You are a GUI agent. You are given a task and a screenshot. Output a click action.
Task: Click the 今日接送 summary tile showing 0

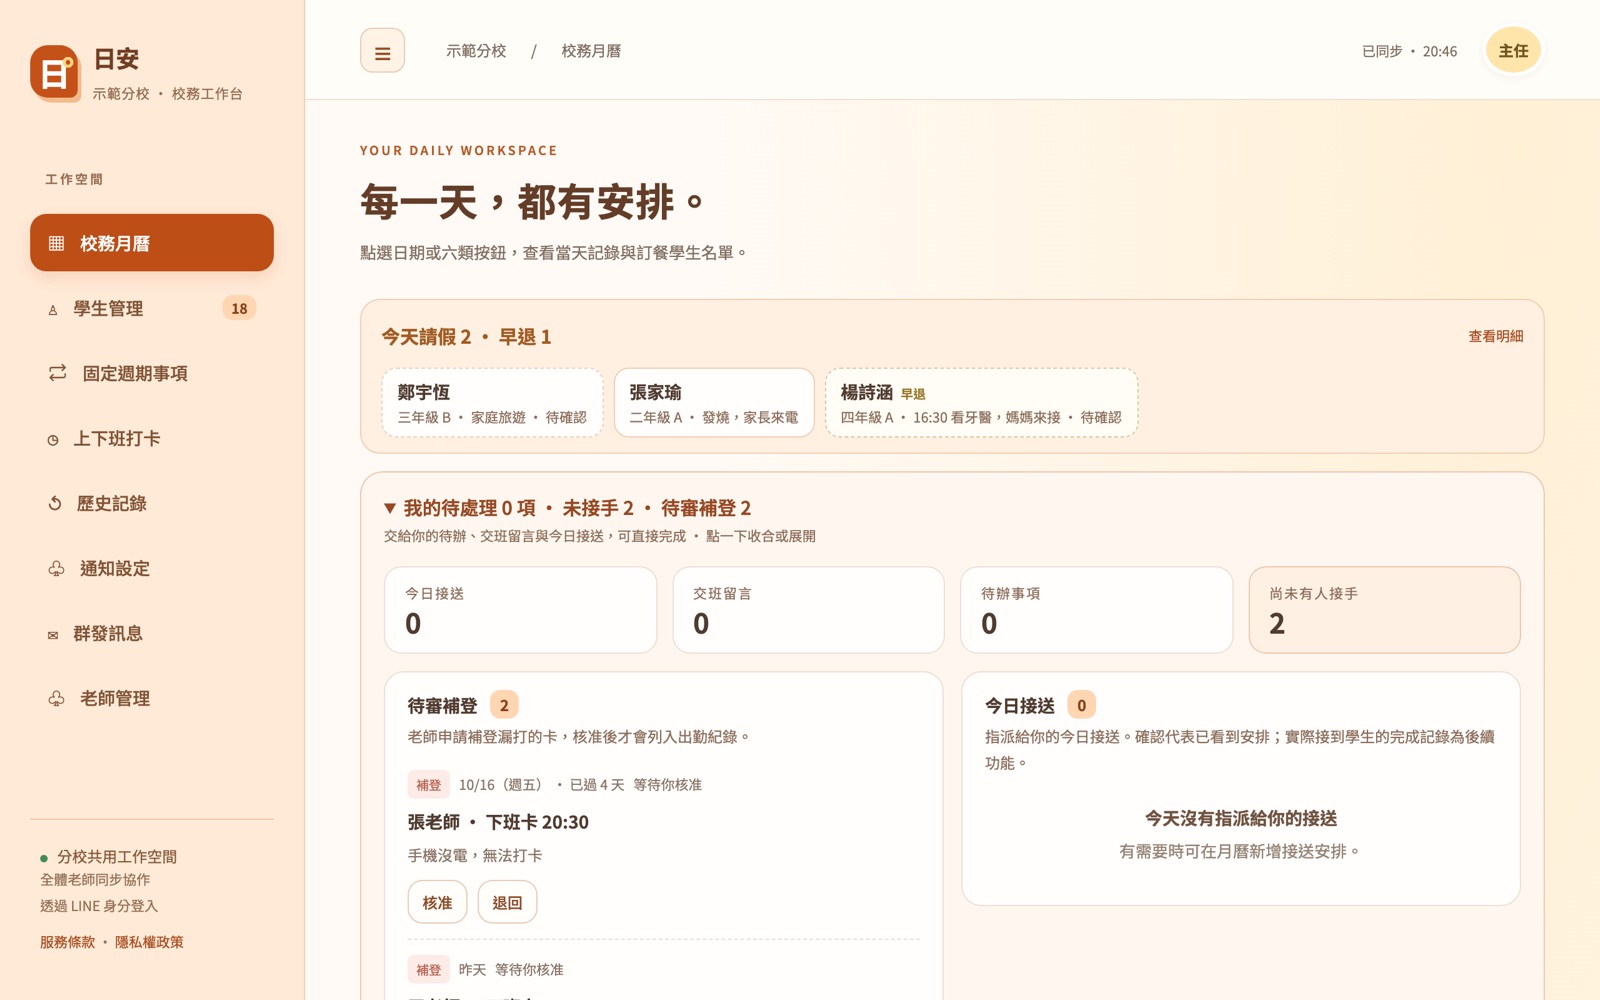click(x=521, y=610)
